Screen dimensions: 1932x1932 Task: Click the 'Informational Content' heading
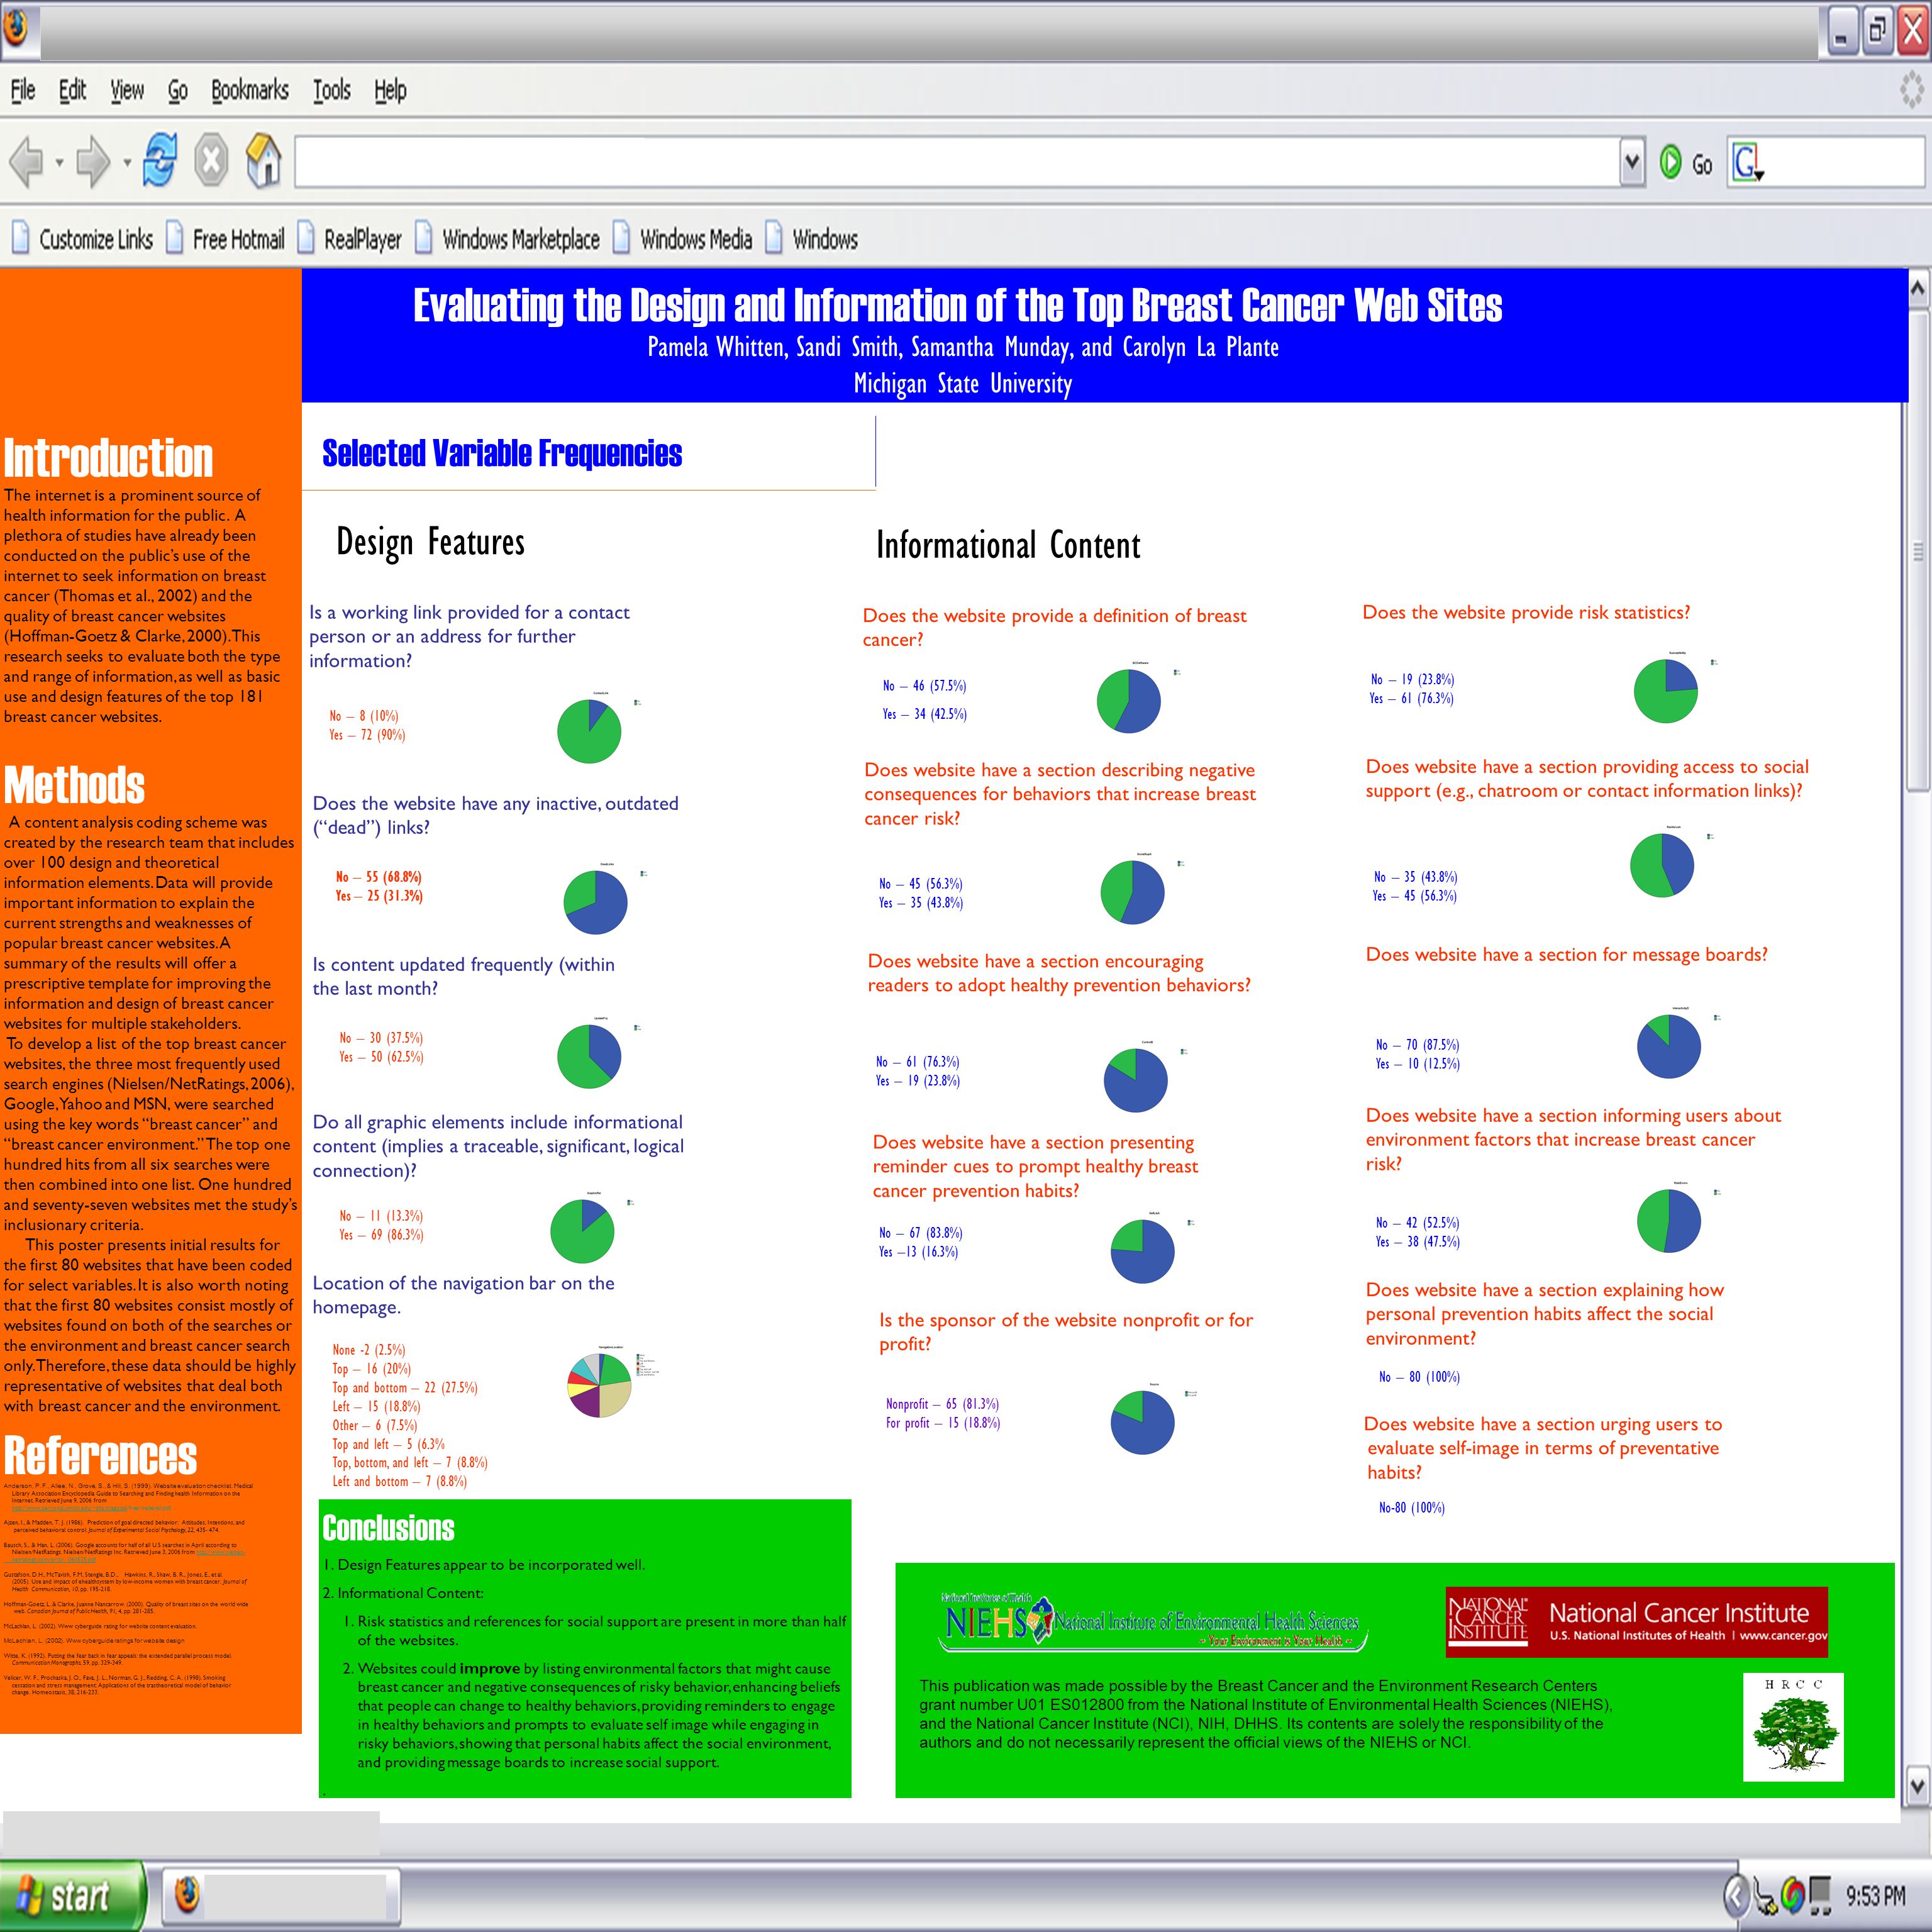point(1008,545)
